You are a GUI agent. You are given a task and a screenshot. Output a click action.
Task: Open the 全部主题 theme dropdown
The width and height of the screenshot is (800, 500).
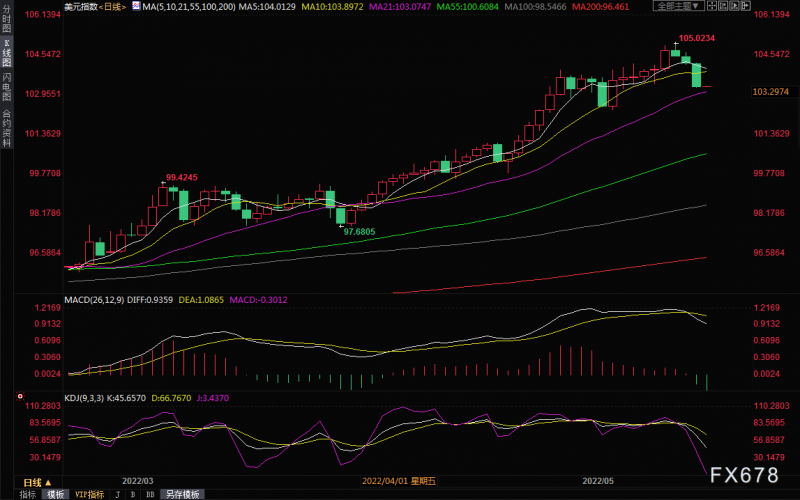pos(678,6)
